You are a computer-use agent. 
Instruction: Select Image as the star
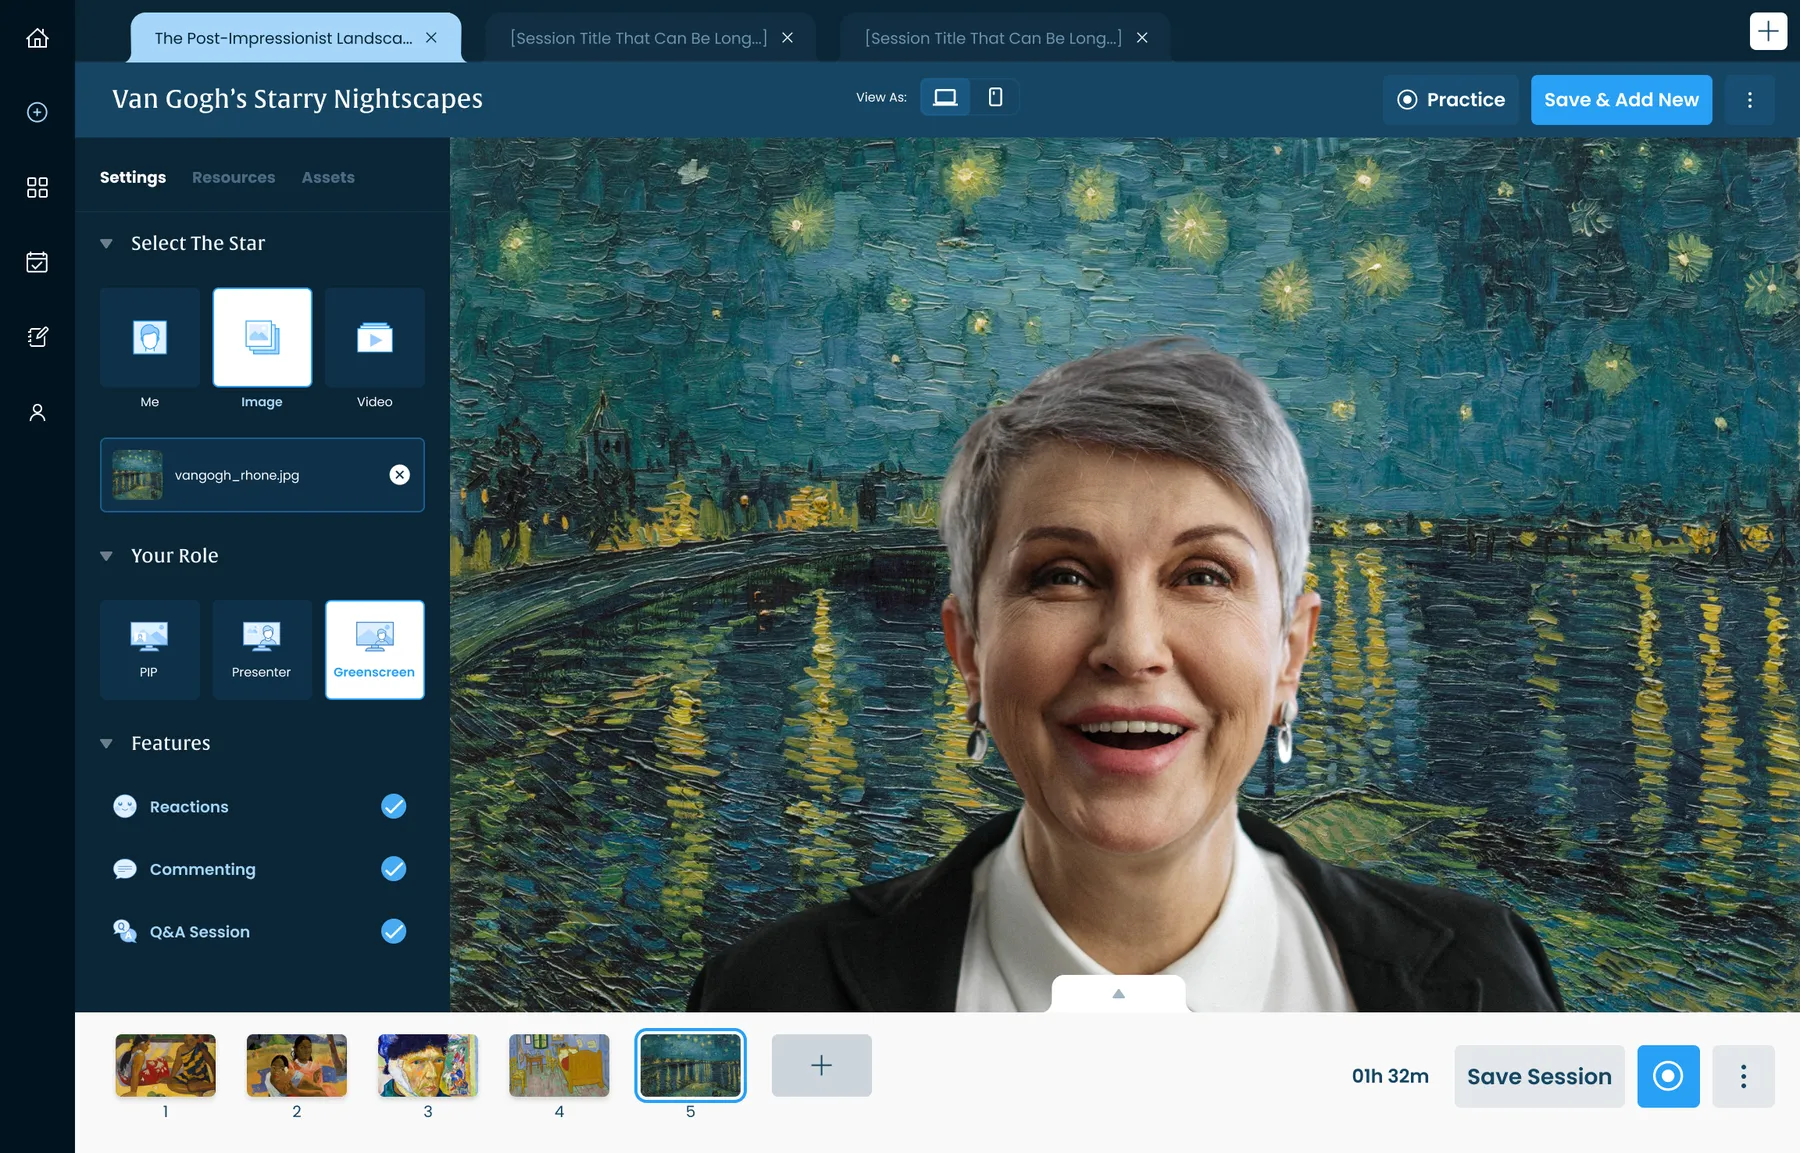(262, 338)
